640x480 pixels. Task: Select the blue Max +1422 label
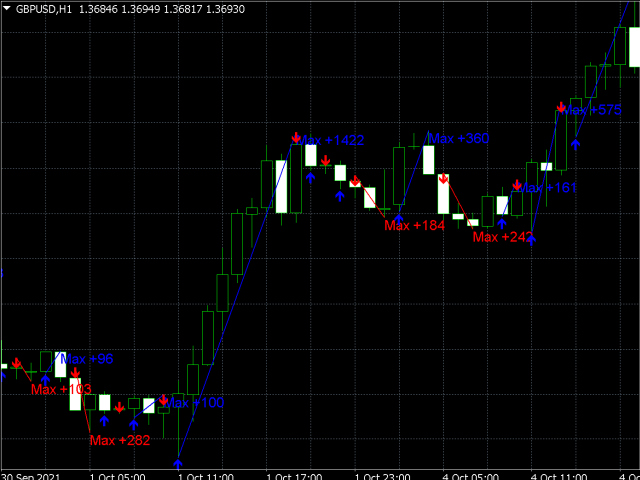[331, 140]
